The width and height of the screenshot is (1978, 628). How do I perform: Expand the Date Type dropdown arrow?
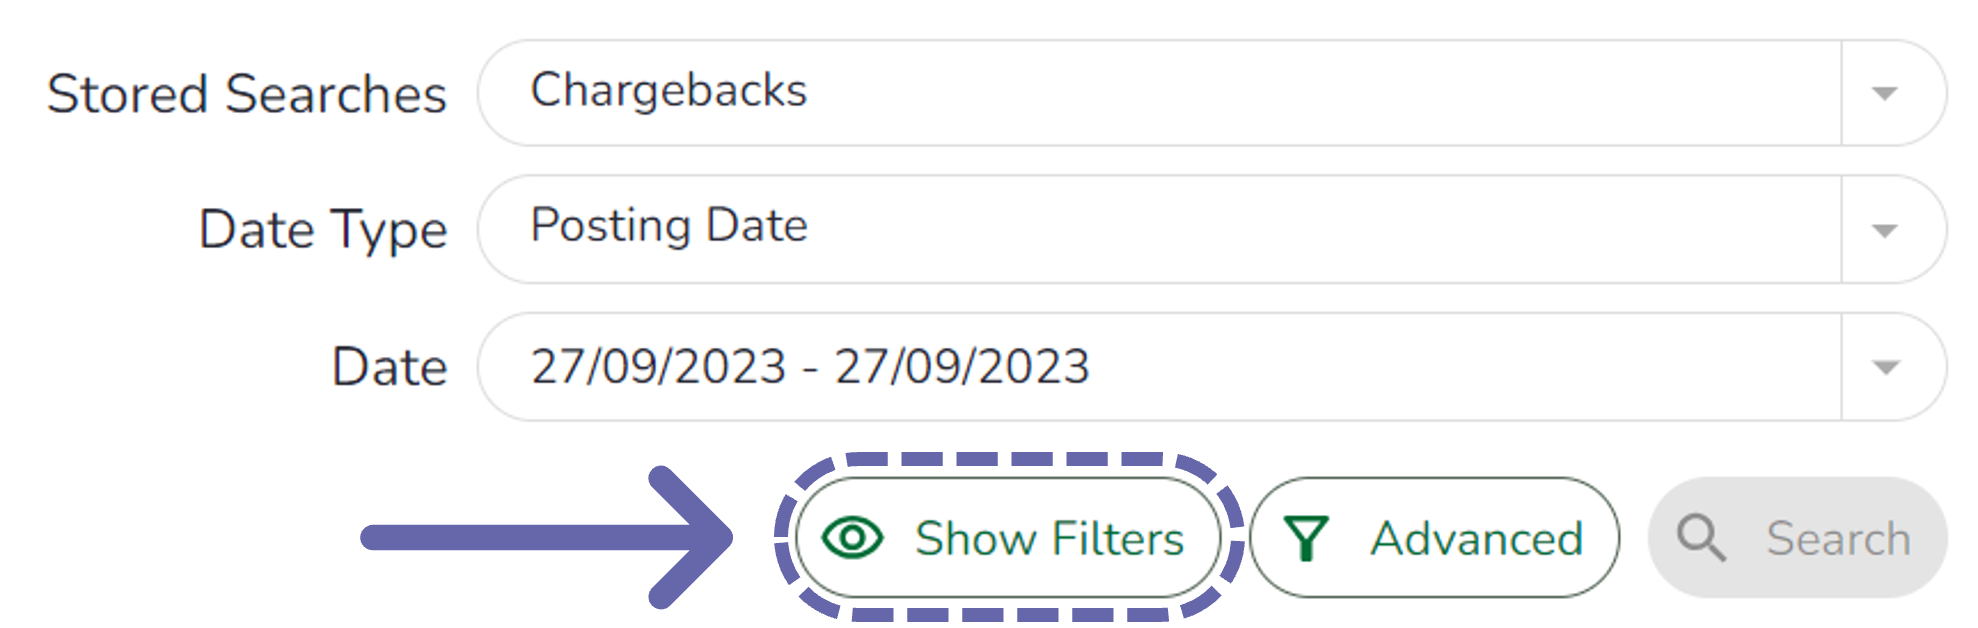click(1885, 231)
